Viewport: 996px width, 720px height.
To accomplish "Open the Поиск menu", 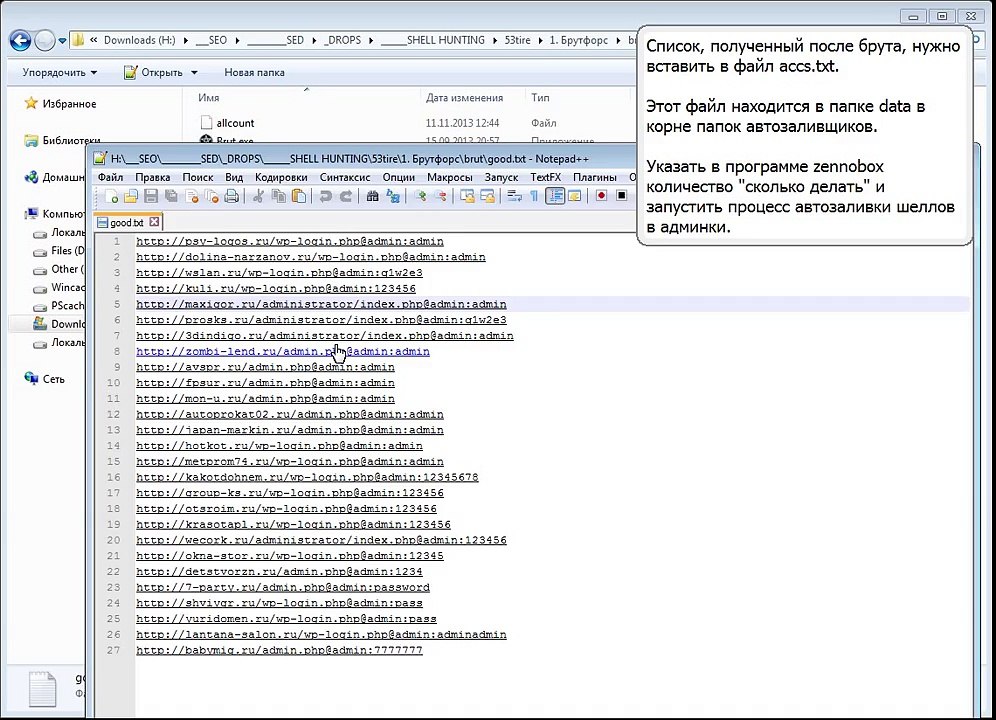I will point(198,177).
